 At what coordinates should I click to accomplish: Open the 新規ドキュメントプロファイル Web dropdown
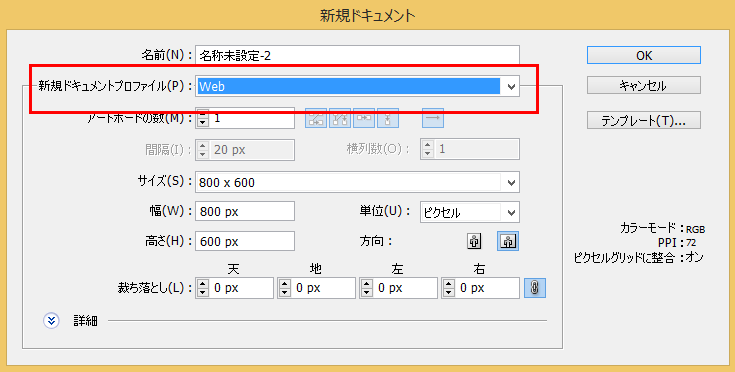tap(357, 86)
